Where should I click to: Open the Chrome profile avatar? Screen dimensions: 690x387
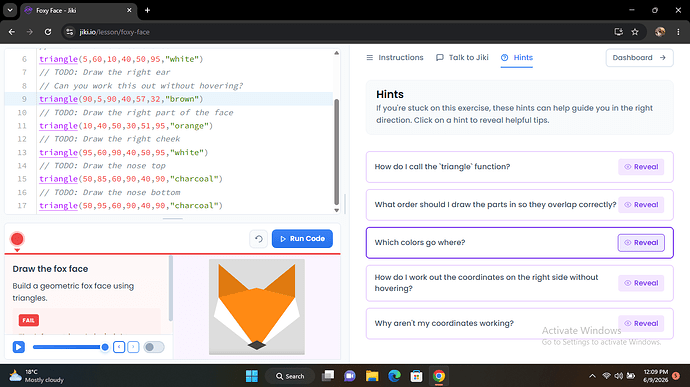pos(660,32)
